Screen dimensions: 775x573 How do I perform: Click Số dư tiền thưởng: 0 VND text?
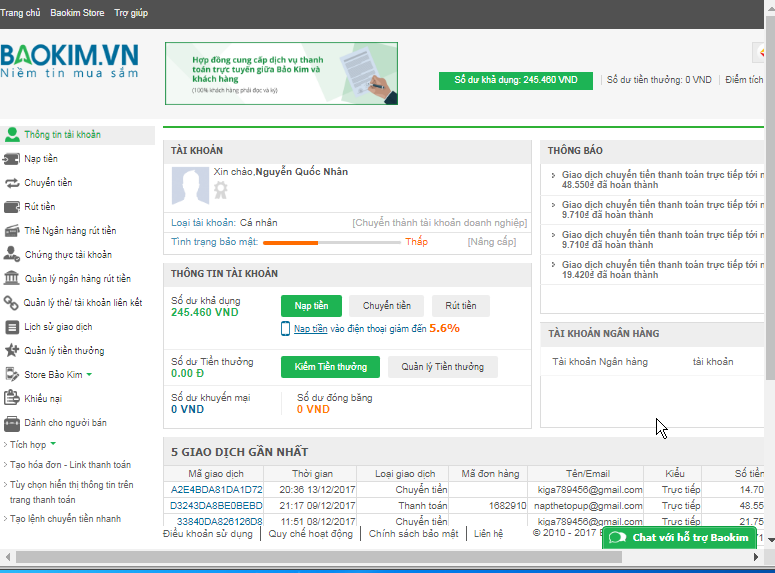click(x=659, y=80)
